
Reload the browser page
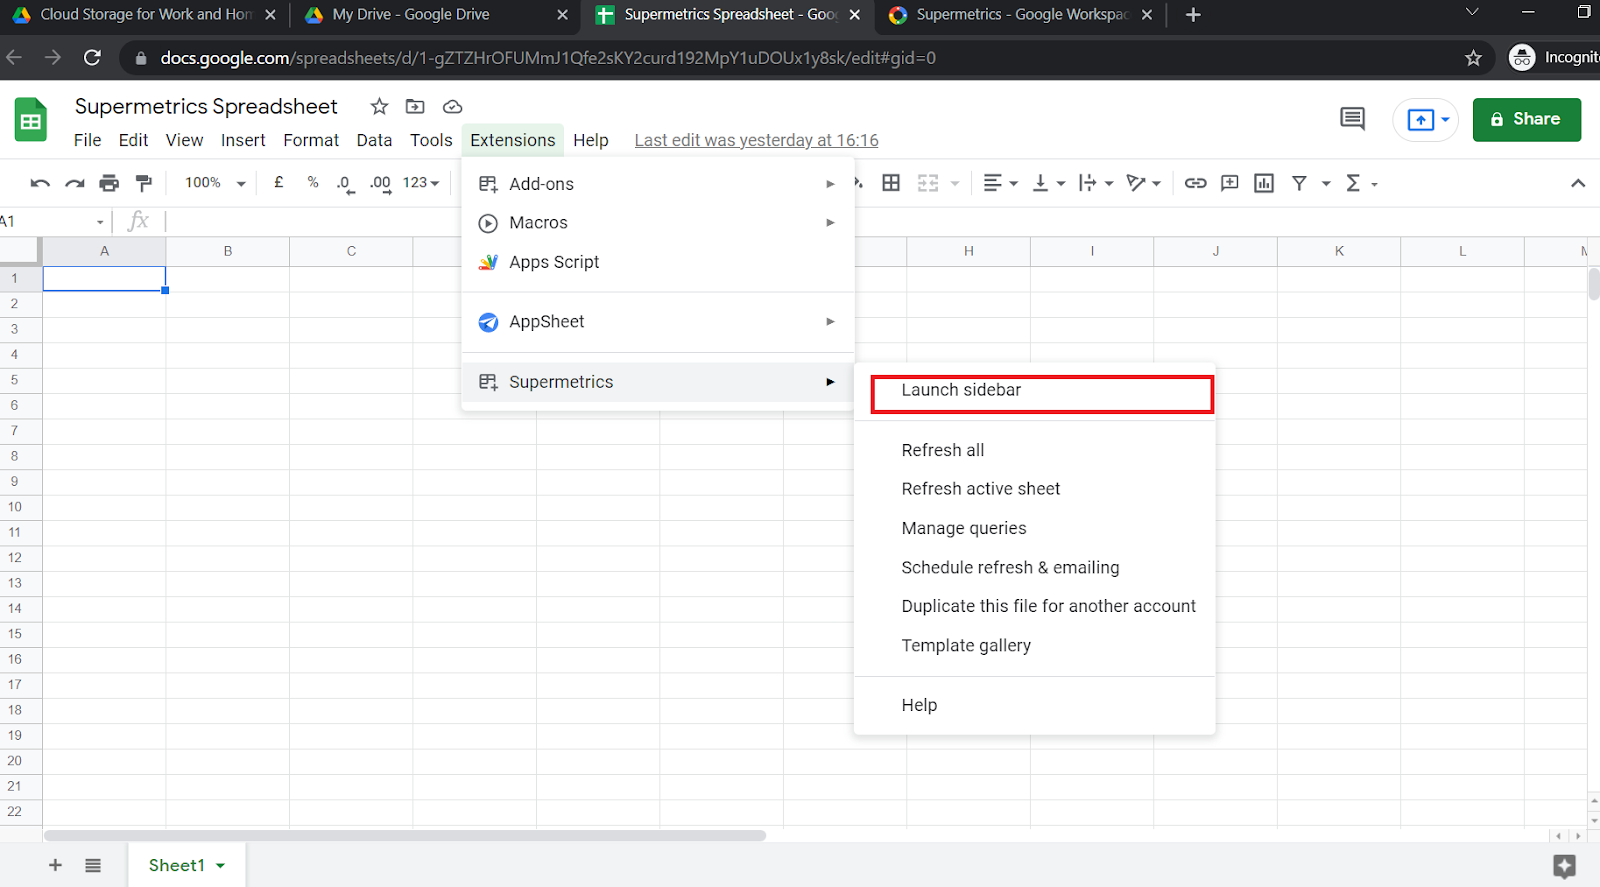[x=92, y=58]
